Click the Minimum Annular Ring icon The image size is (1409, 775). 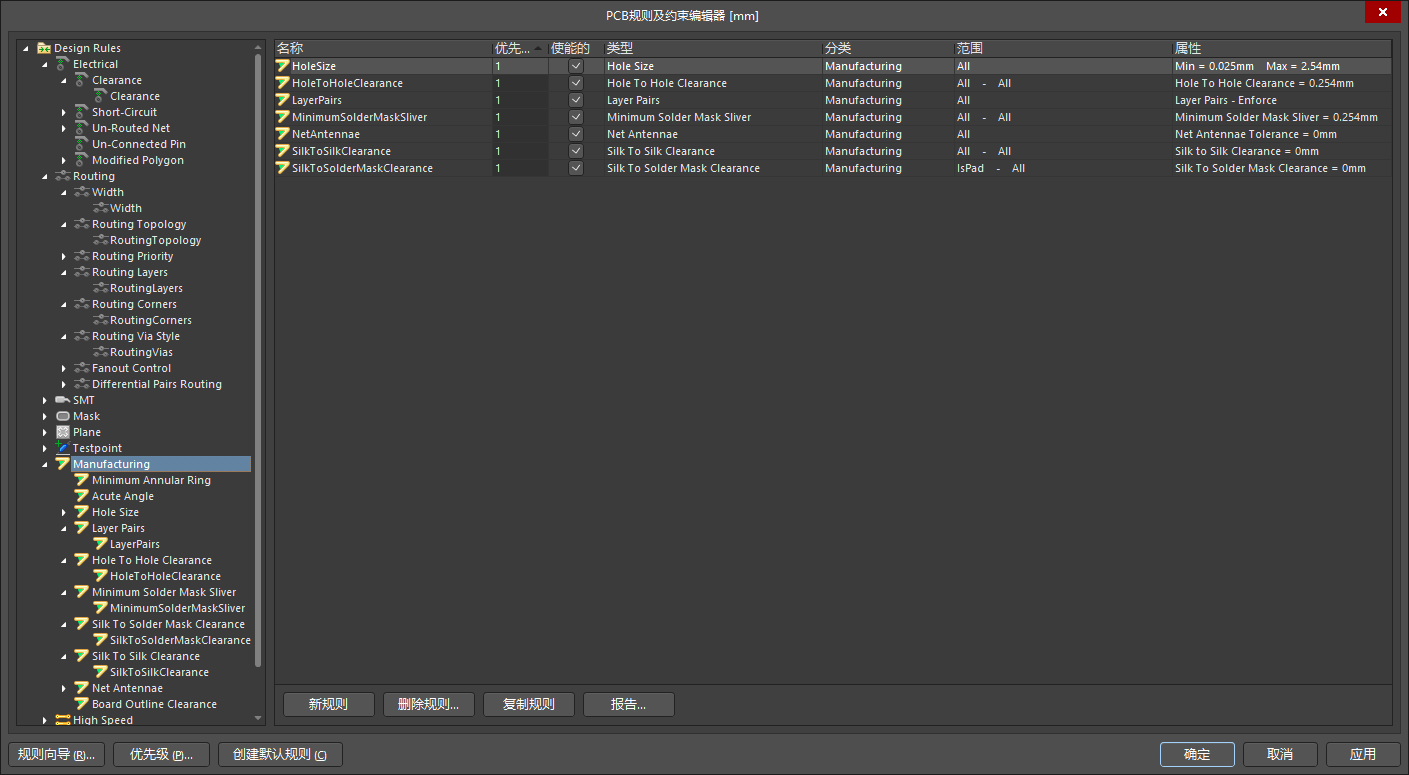pos(82,480)
